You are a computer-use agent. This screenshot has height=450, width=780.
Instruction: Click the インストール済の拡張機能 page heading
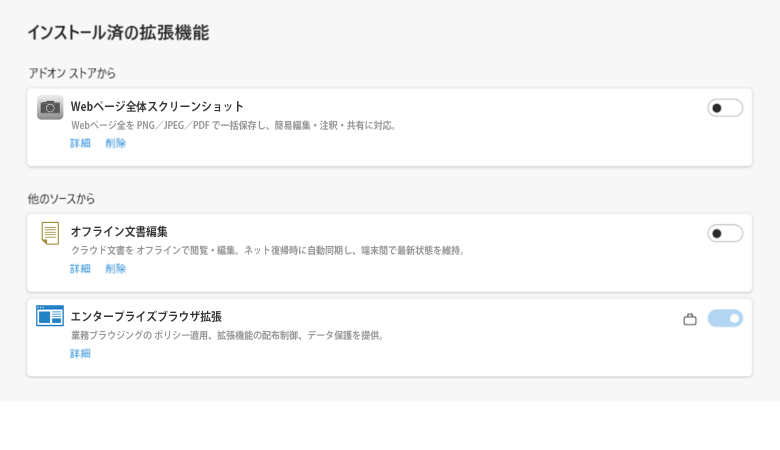tap(118, 33)
